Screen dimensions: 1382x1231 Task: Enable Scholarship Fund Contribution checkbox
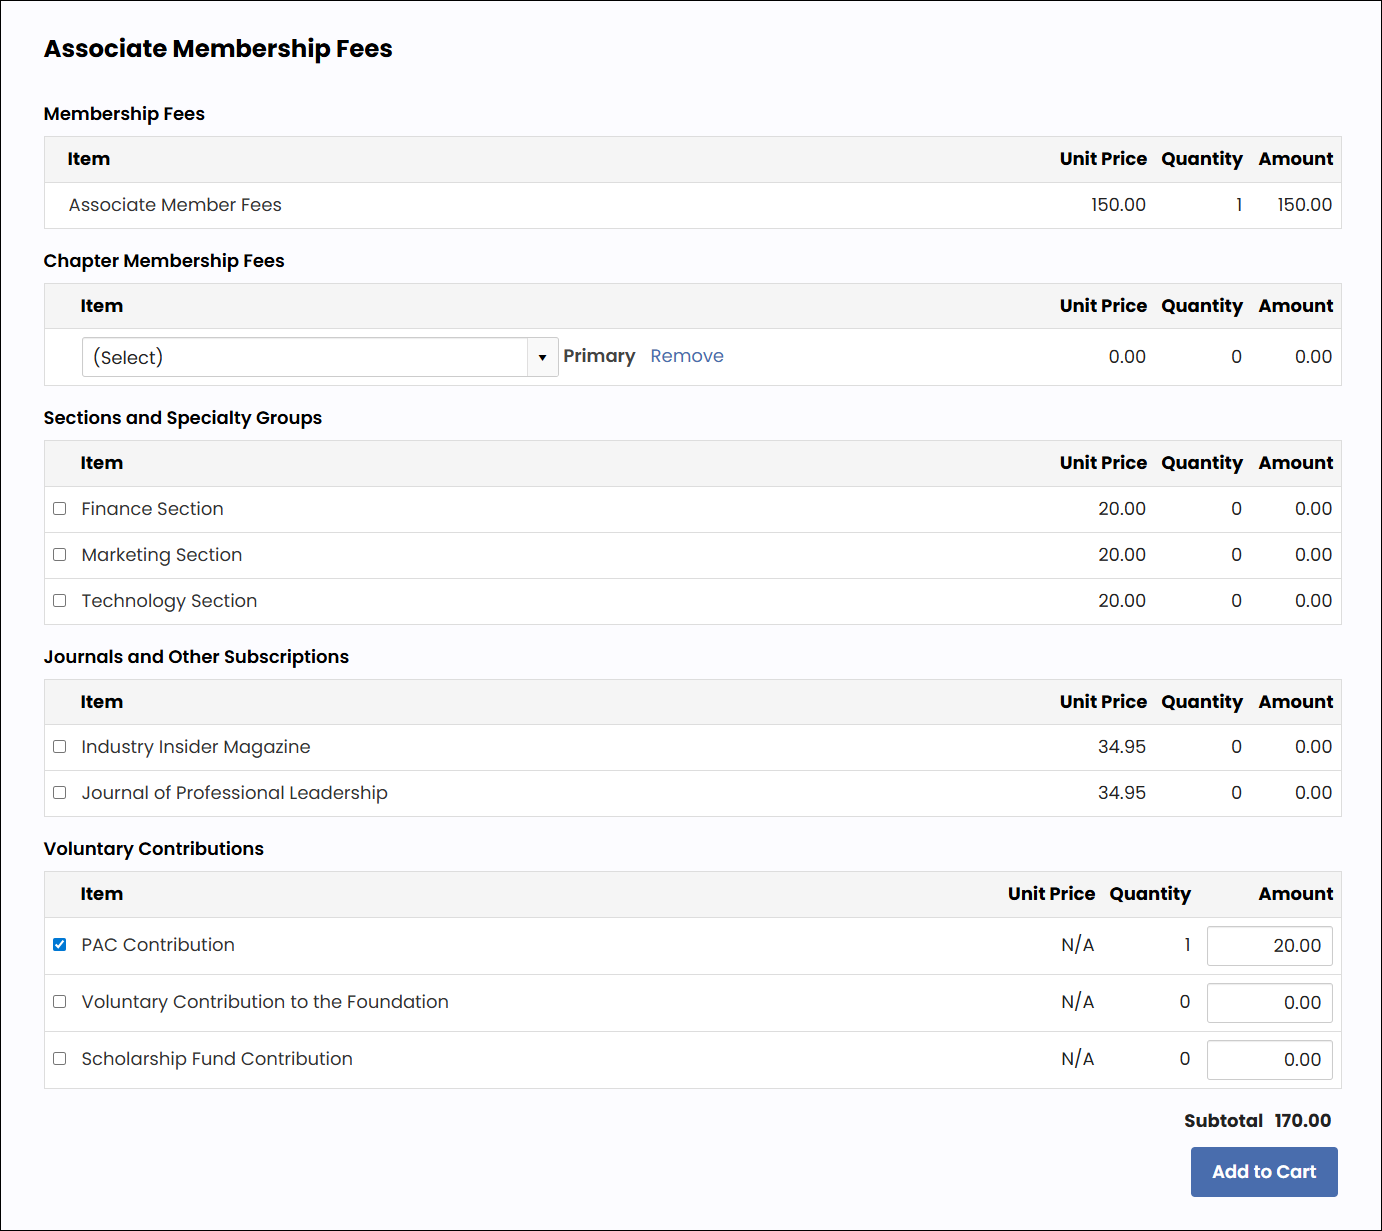pyautogui.click(x=60, y=1059)
